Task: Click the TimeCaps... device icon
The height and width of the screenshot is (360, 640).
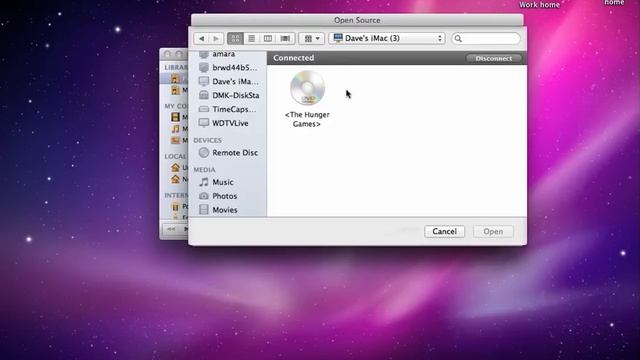Action: coord(204,109)
